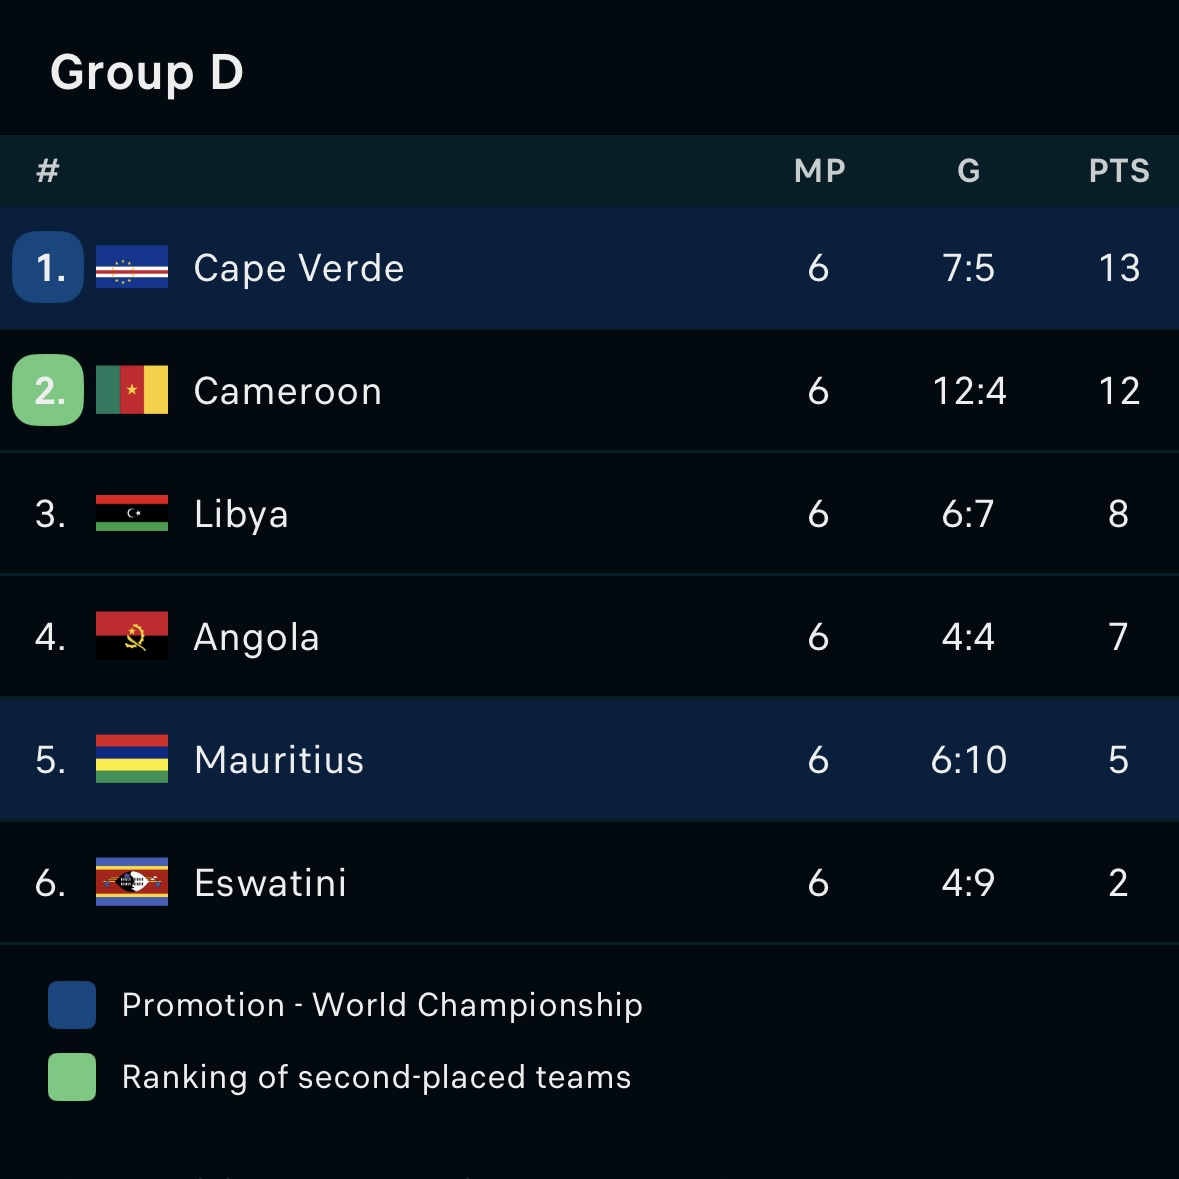Viewport: 1179px width, 1179px height.
Task: Click Eswatini's 2 points value
Action: [1118, 883]
